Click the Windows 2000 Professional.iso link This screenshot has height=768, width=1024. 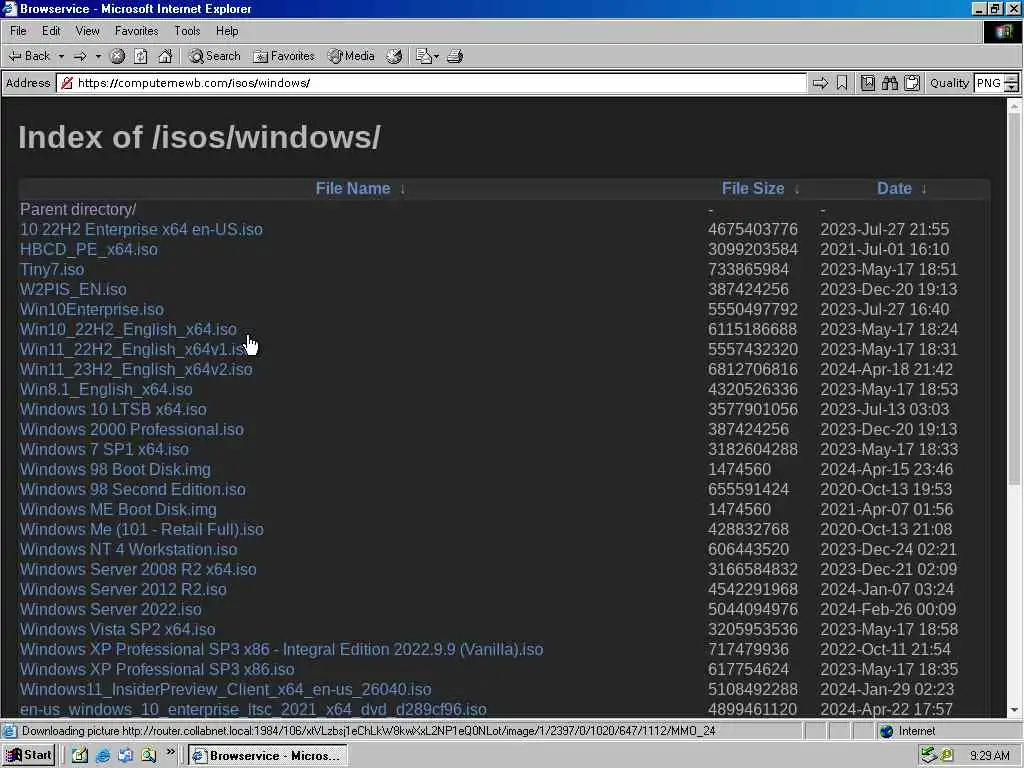click(131, 430)
